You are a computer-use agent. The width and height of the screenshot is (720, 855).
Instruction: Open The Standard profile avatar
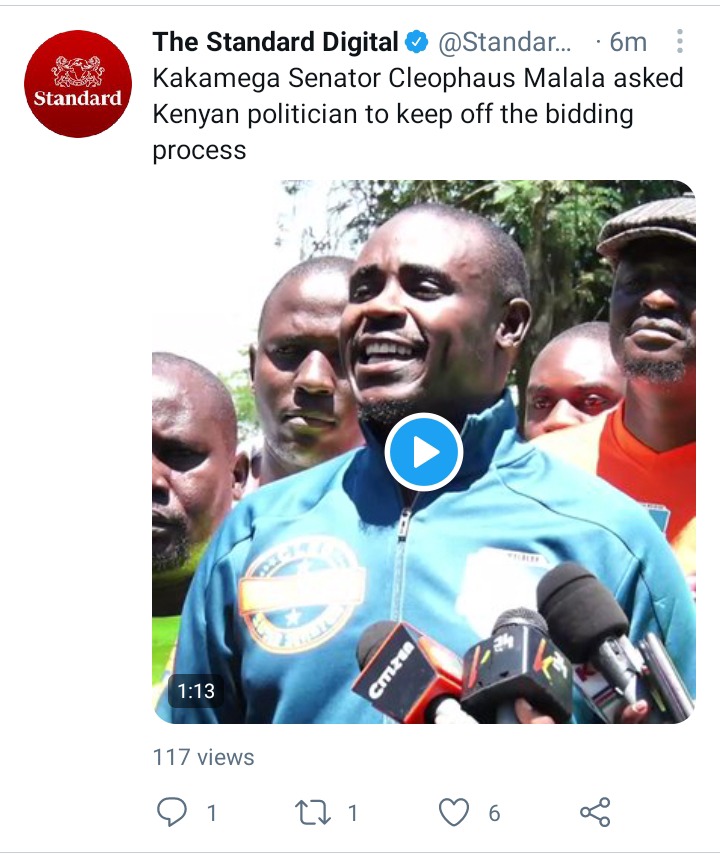click(78, 83)
